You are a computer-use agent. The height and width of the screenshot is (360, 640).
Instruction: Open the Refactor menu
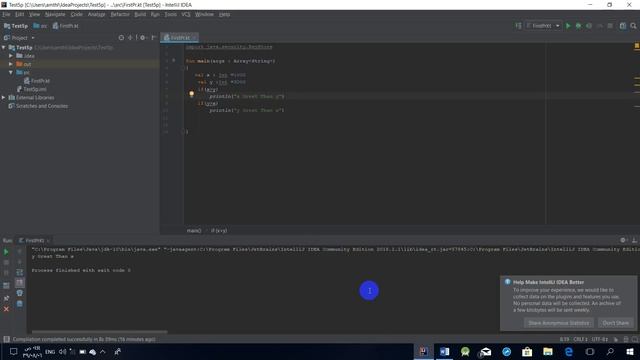coord(120,14)
